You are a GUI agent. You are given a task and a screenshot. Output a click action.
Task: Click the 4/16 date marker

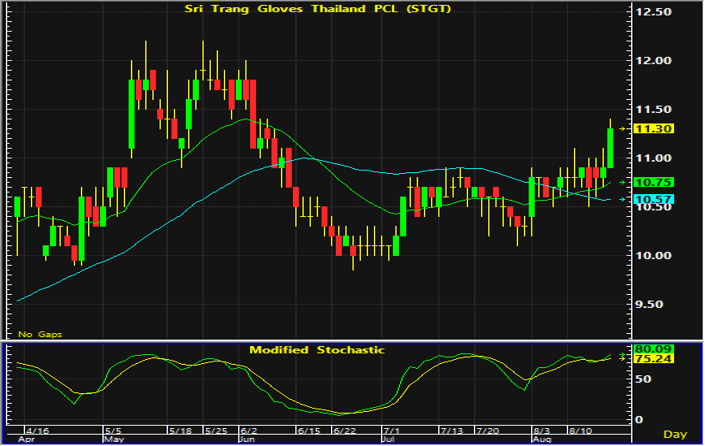click(x=38, y=431)
